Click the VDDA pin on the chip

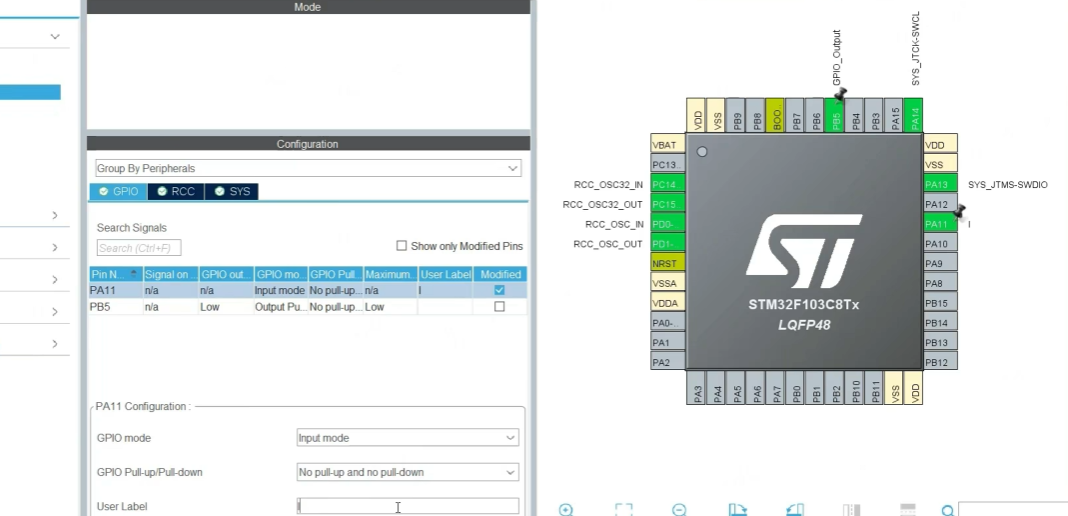(668, 303)
